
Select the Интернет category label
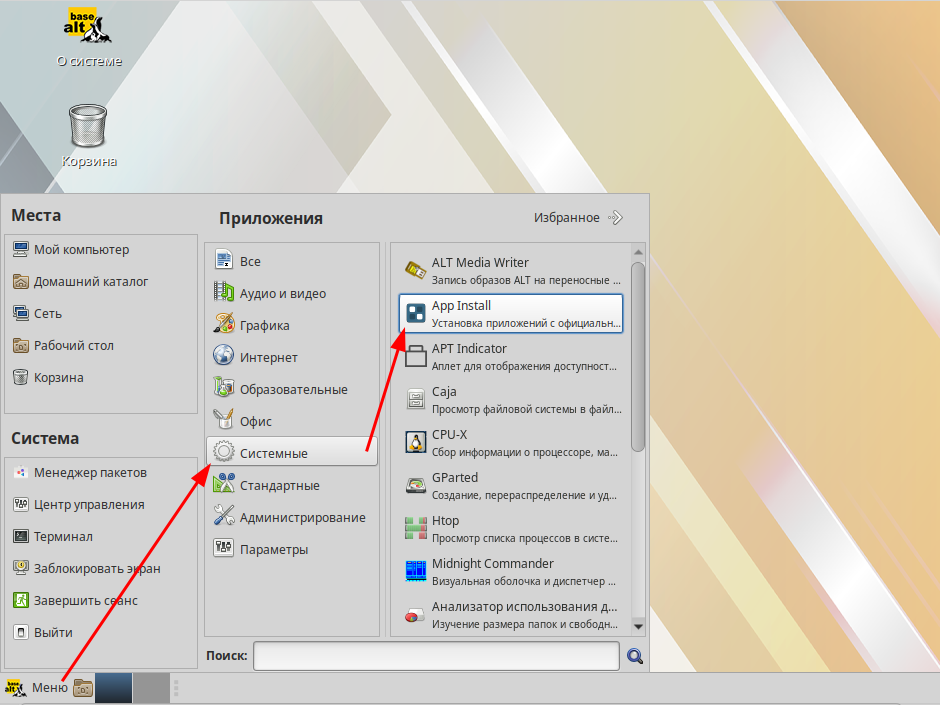269,358
